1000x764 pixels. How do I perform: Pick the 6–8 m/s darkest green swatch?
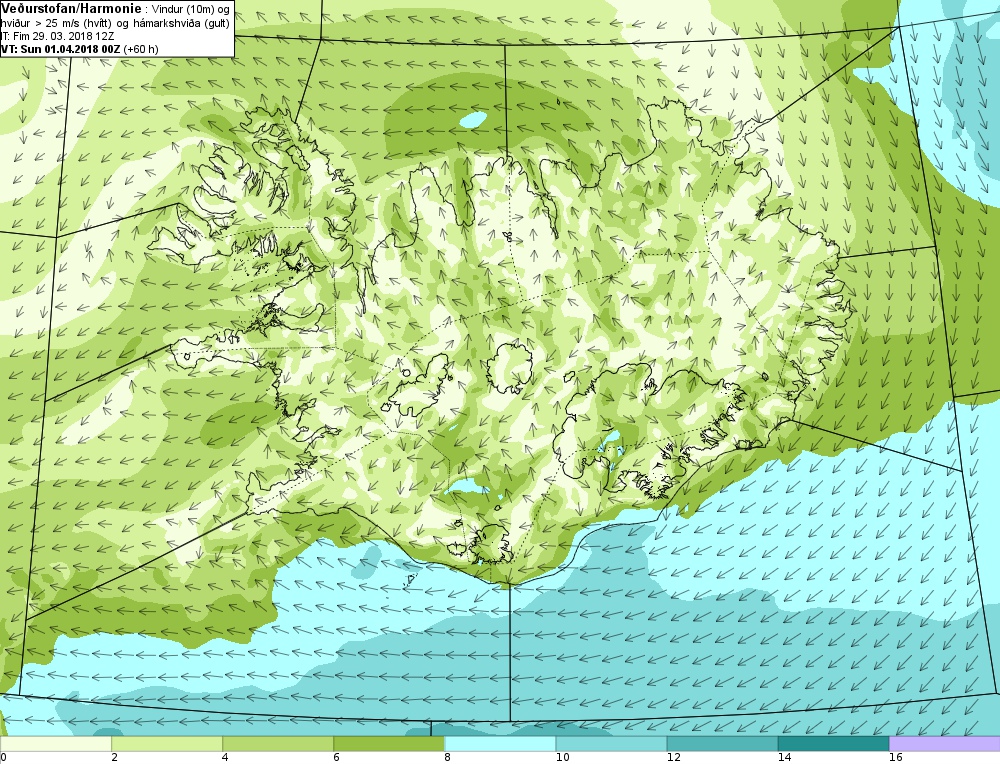click(x=389, y=744)
